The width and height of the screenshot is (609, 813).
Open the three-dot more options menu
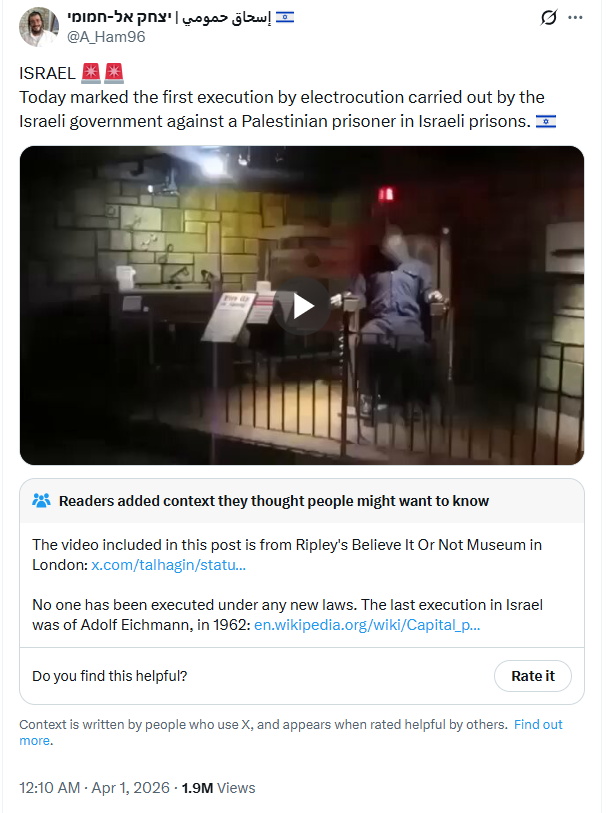pos(575,18)
